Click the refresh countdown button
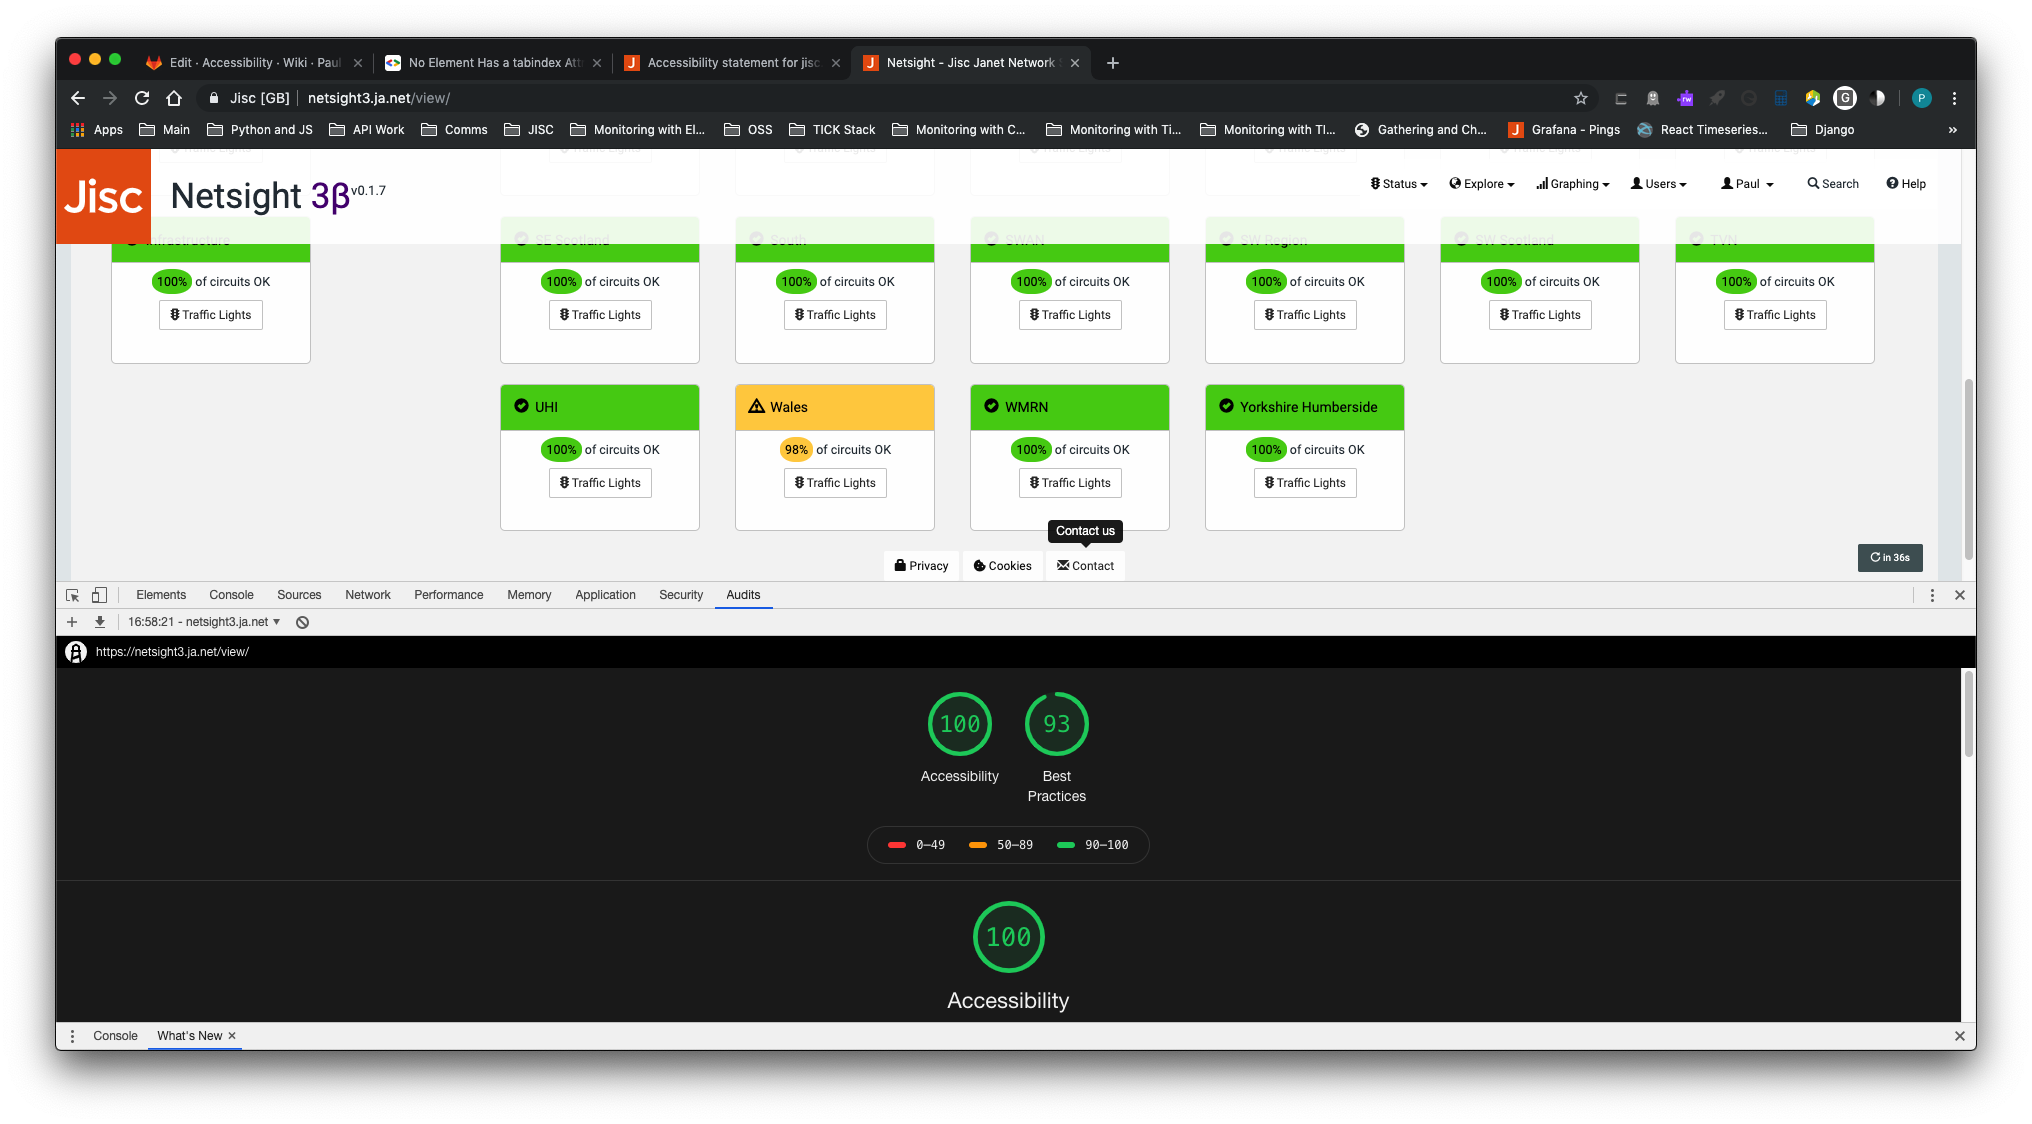This screenshot has width=2032, height=1124. 1889,558
